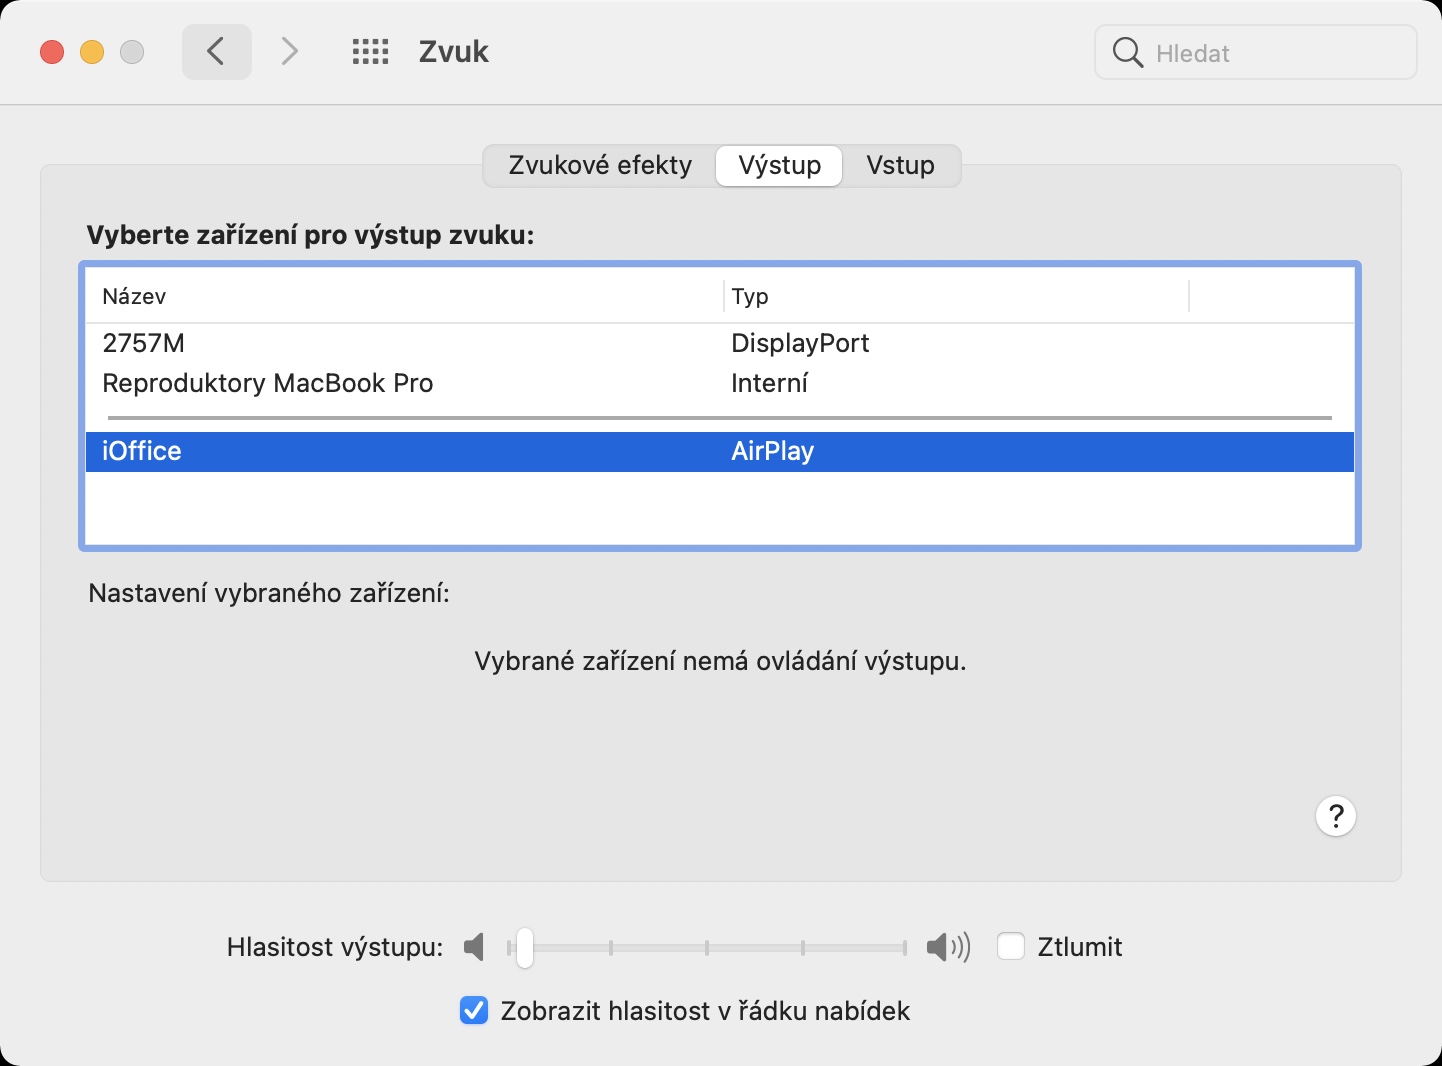The height and width of the screenshot is (1066, 1442).
Task: Select the Výstup tab
Action: click(779, 165)
